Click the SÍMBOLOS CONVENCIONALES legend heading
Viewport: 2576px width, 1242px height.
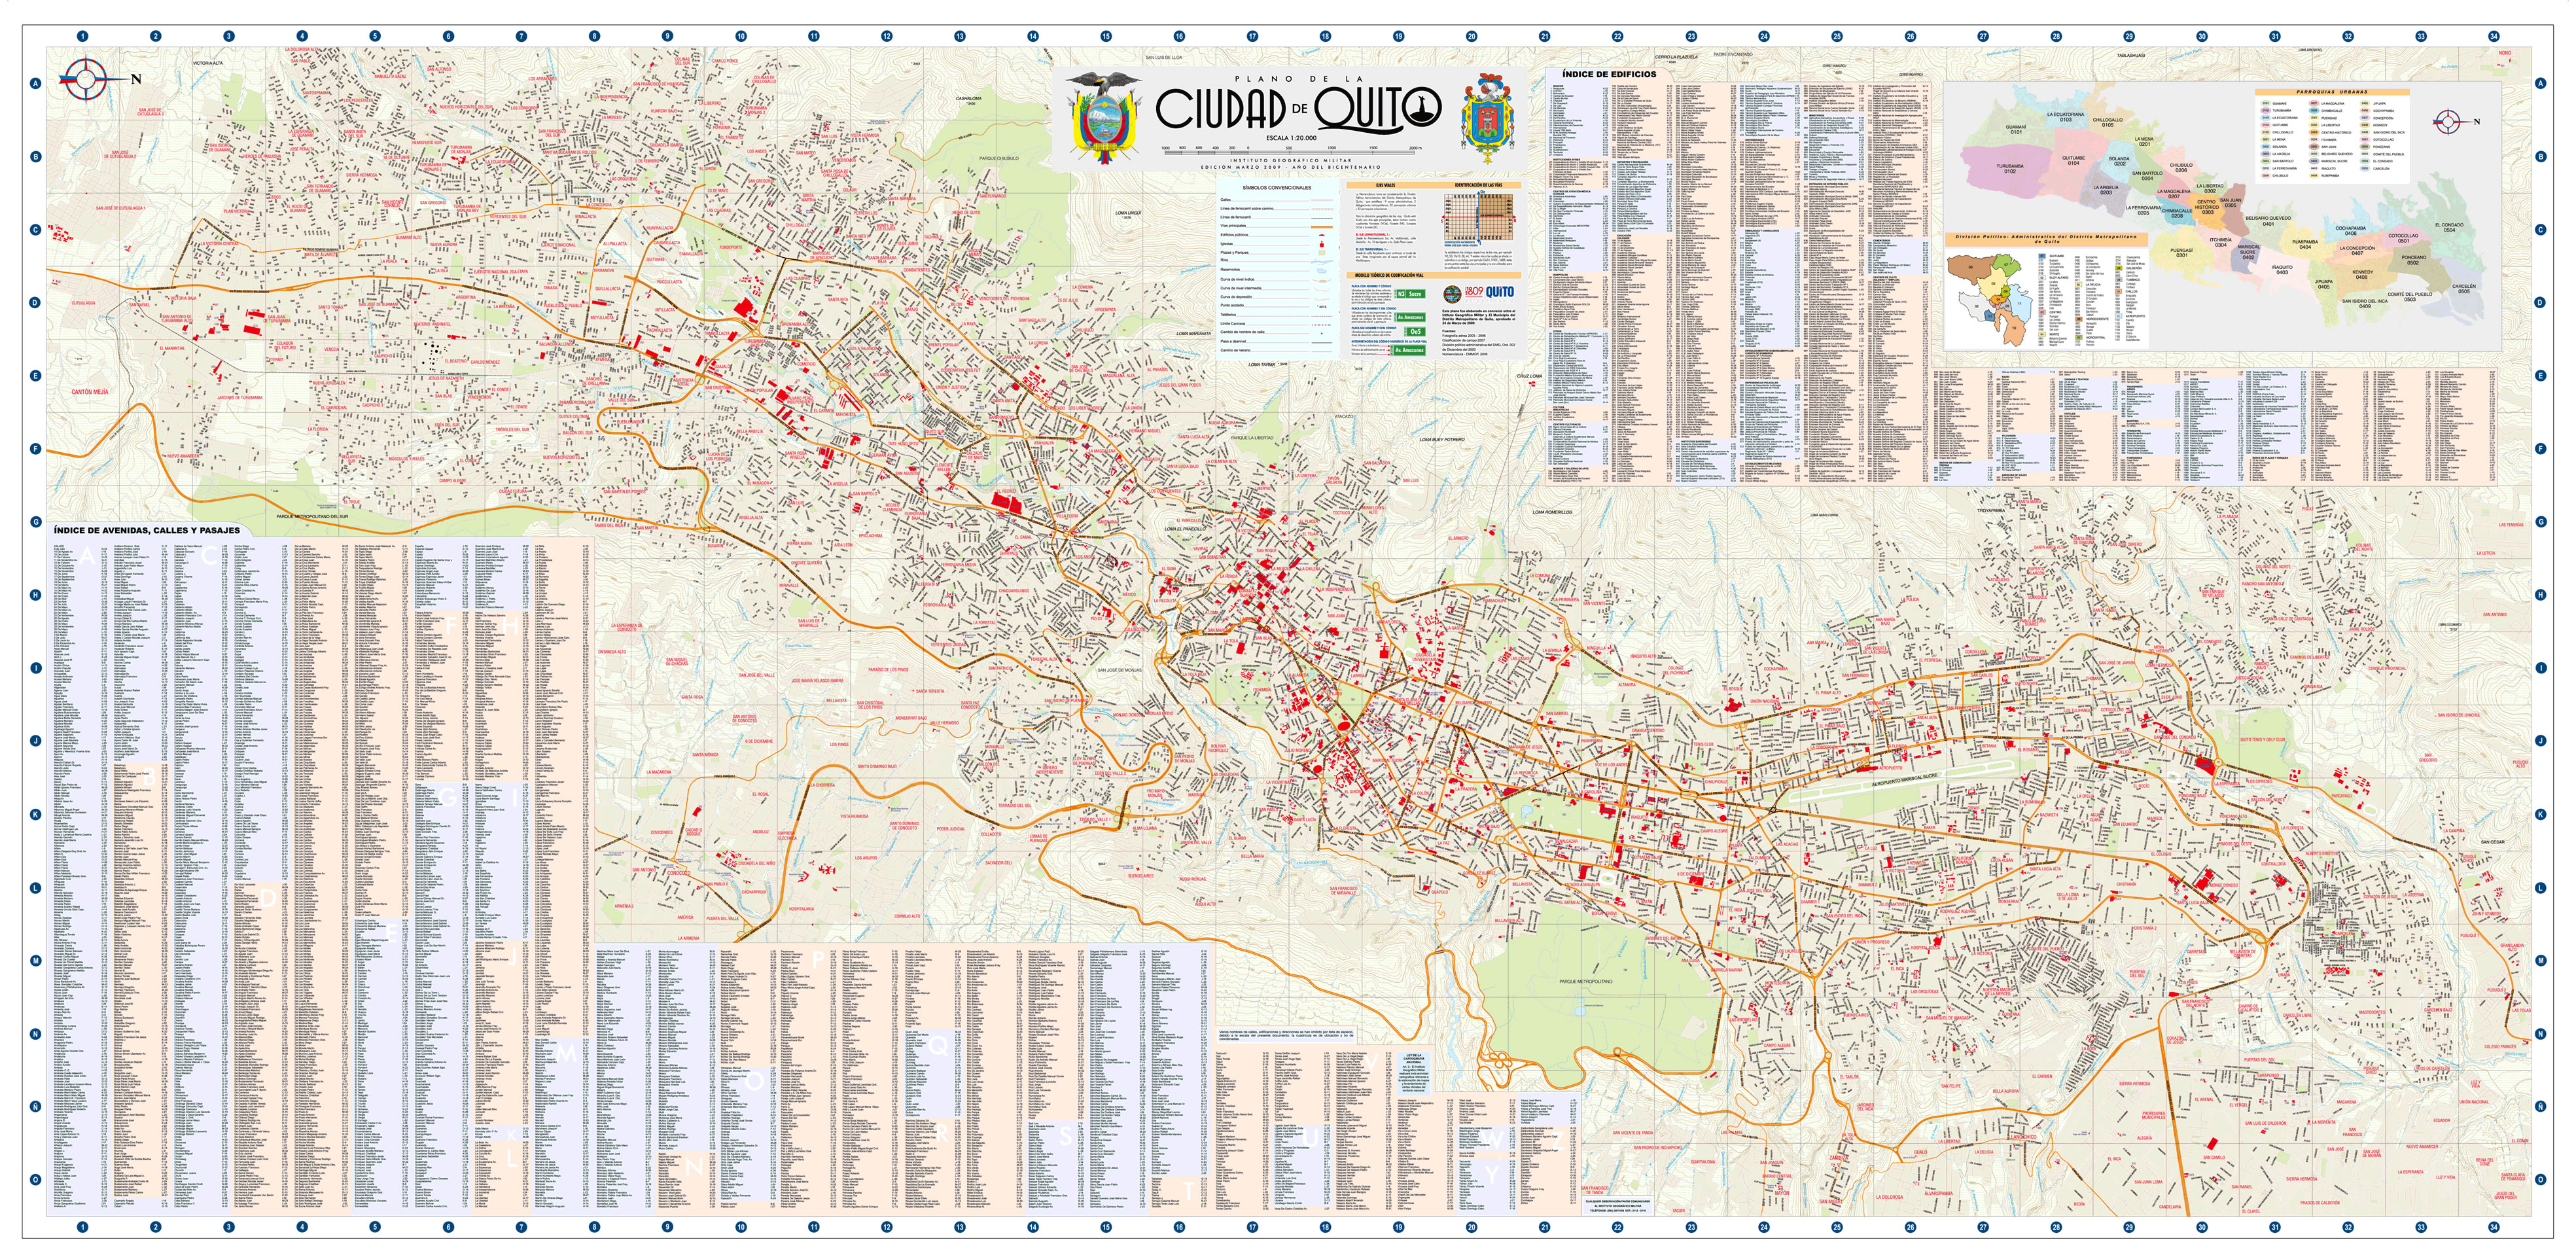[x=1277, y=188]
